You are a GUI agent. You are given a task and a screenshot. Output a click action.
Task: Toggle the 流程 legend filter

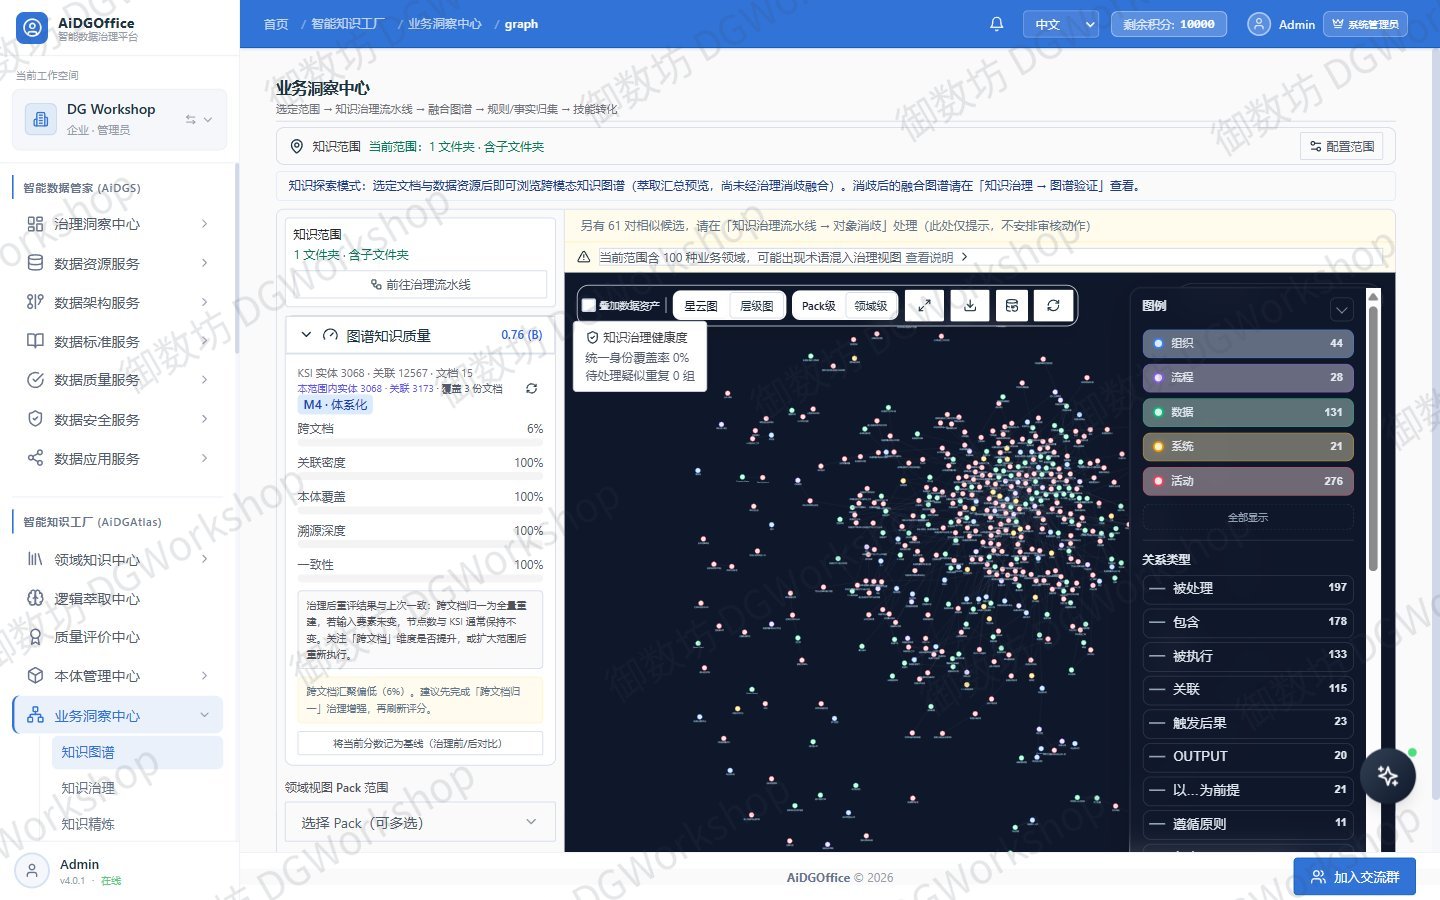click(x=1248, y=377)
